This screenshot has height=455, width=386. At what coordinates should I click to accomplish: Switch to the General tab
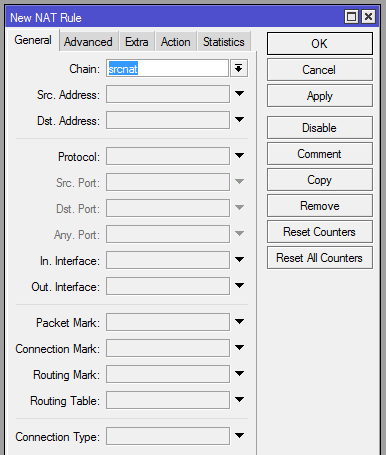coord(33,40)
